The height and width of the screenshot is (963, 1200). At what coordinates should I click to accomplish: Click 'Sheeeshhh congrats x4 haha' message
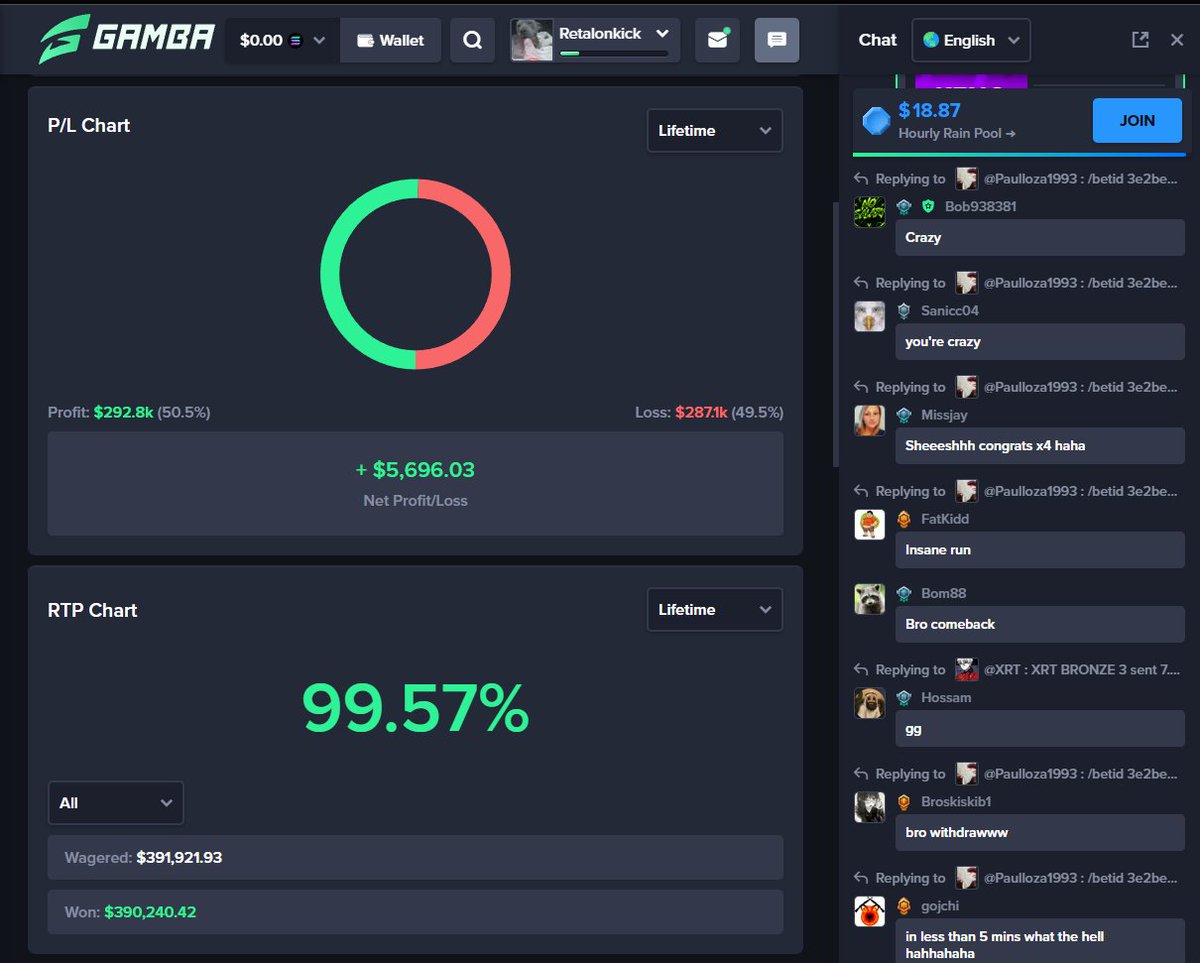pos(1040,446)
